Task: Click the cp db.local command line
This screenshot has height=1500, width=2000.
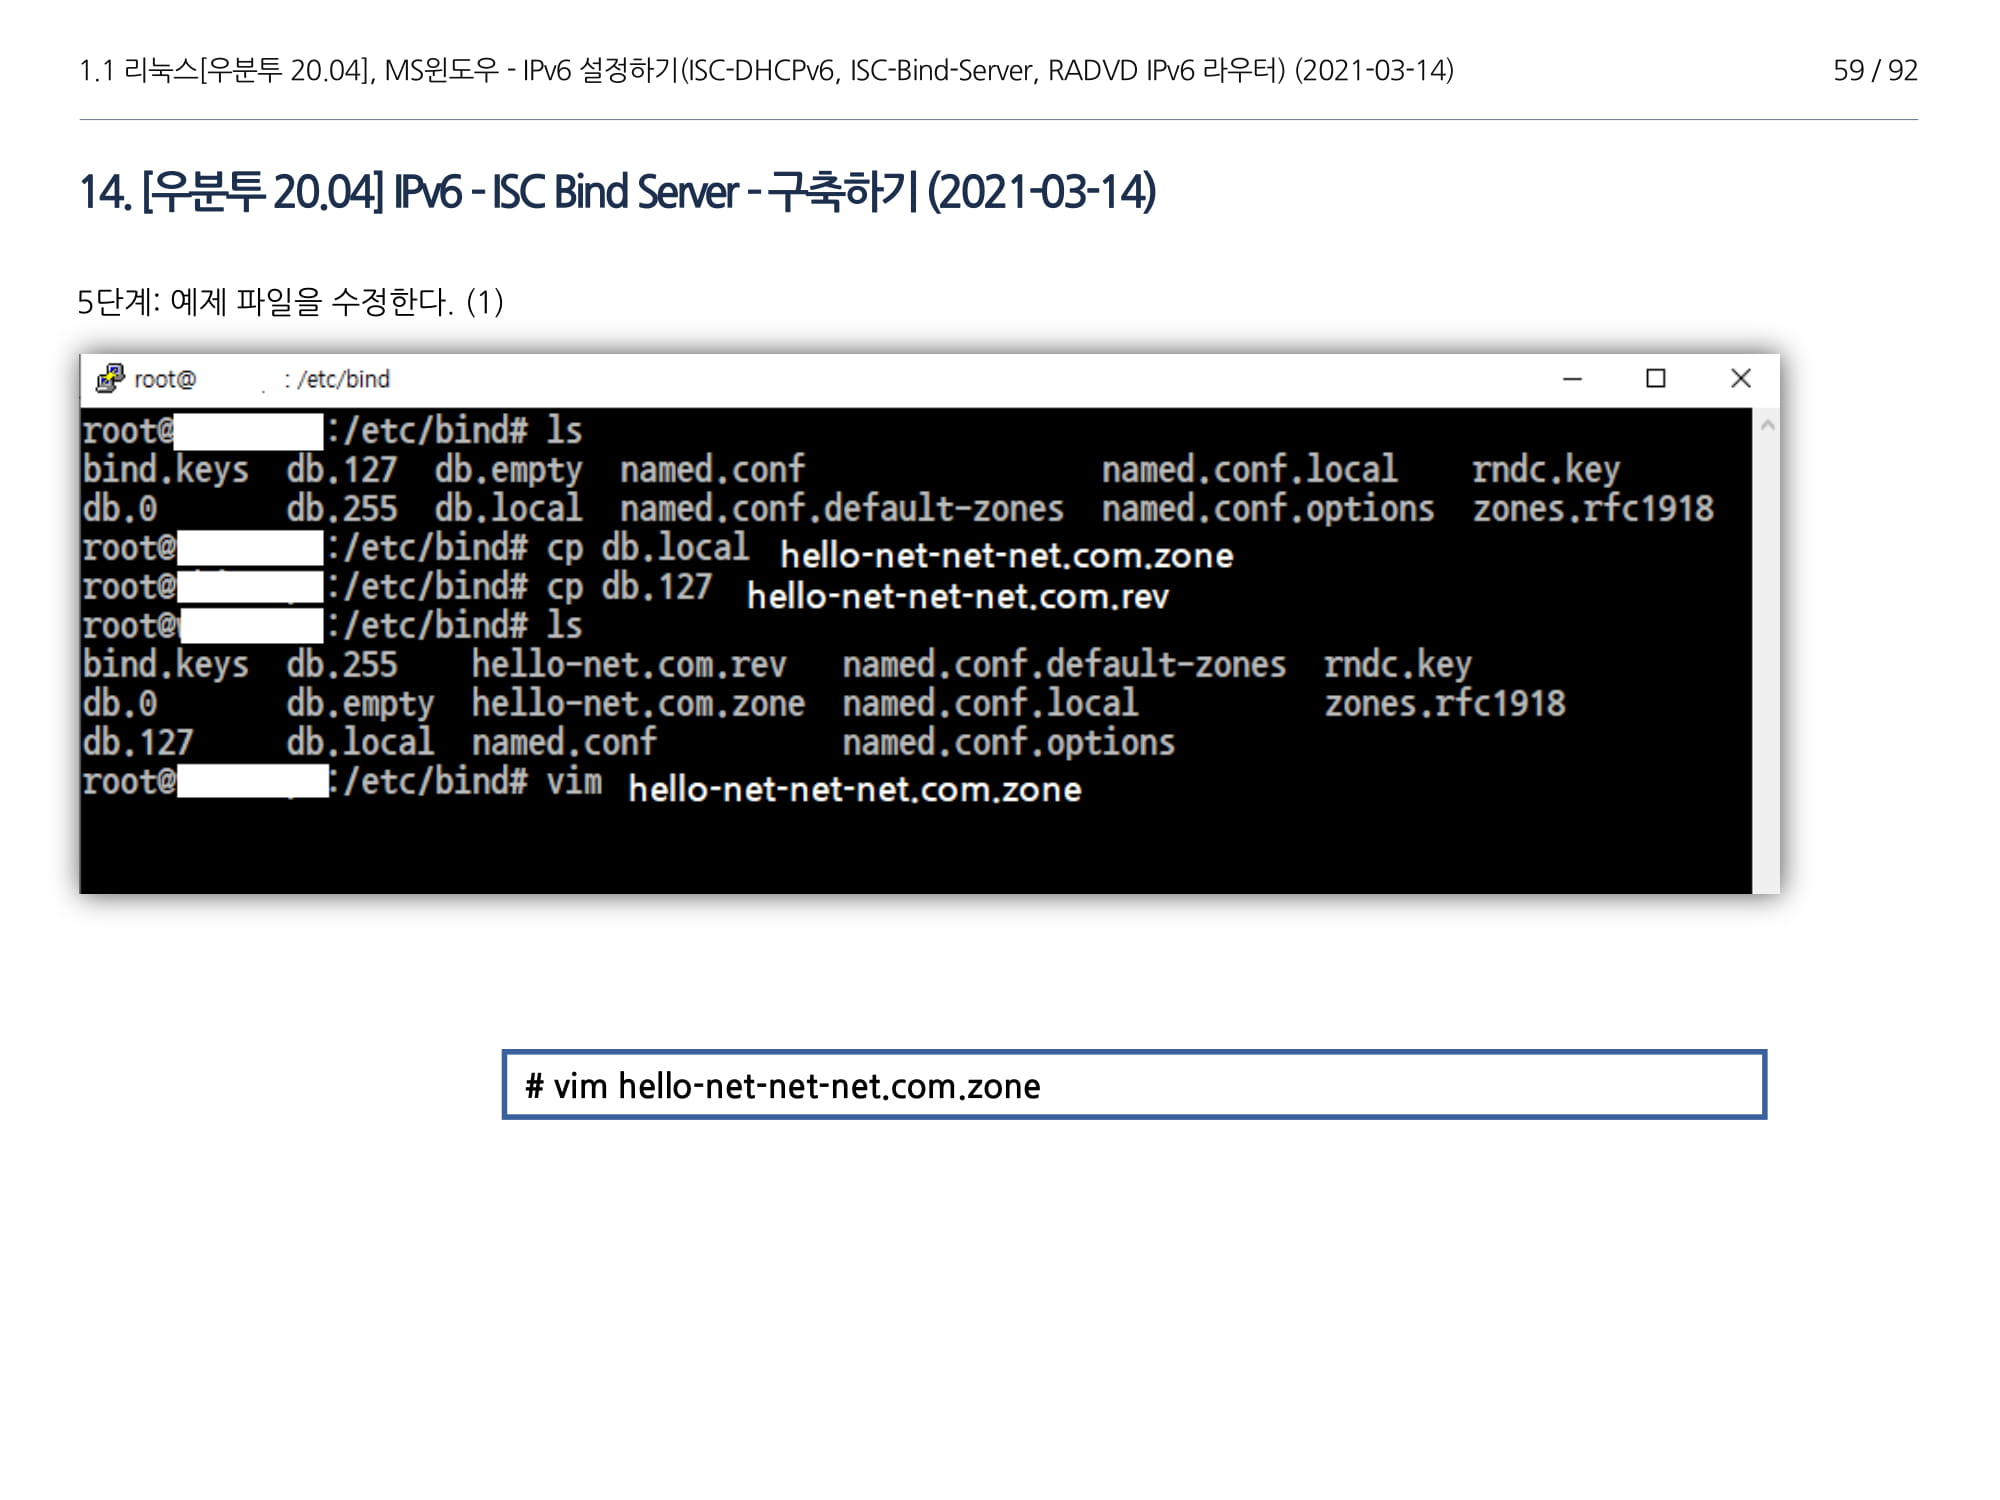Action: [x=647, y=548]
